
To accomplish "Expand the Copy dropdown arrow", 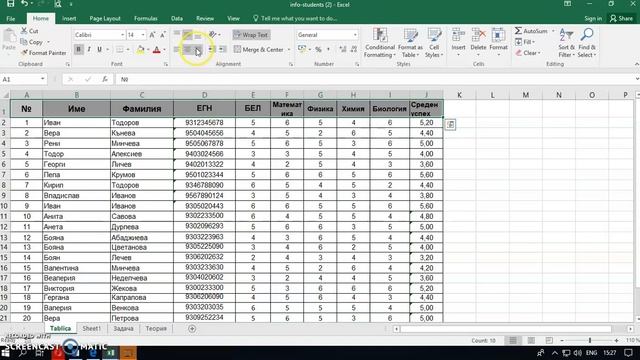I will [x=48, y=42].
